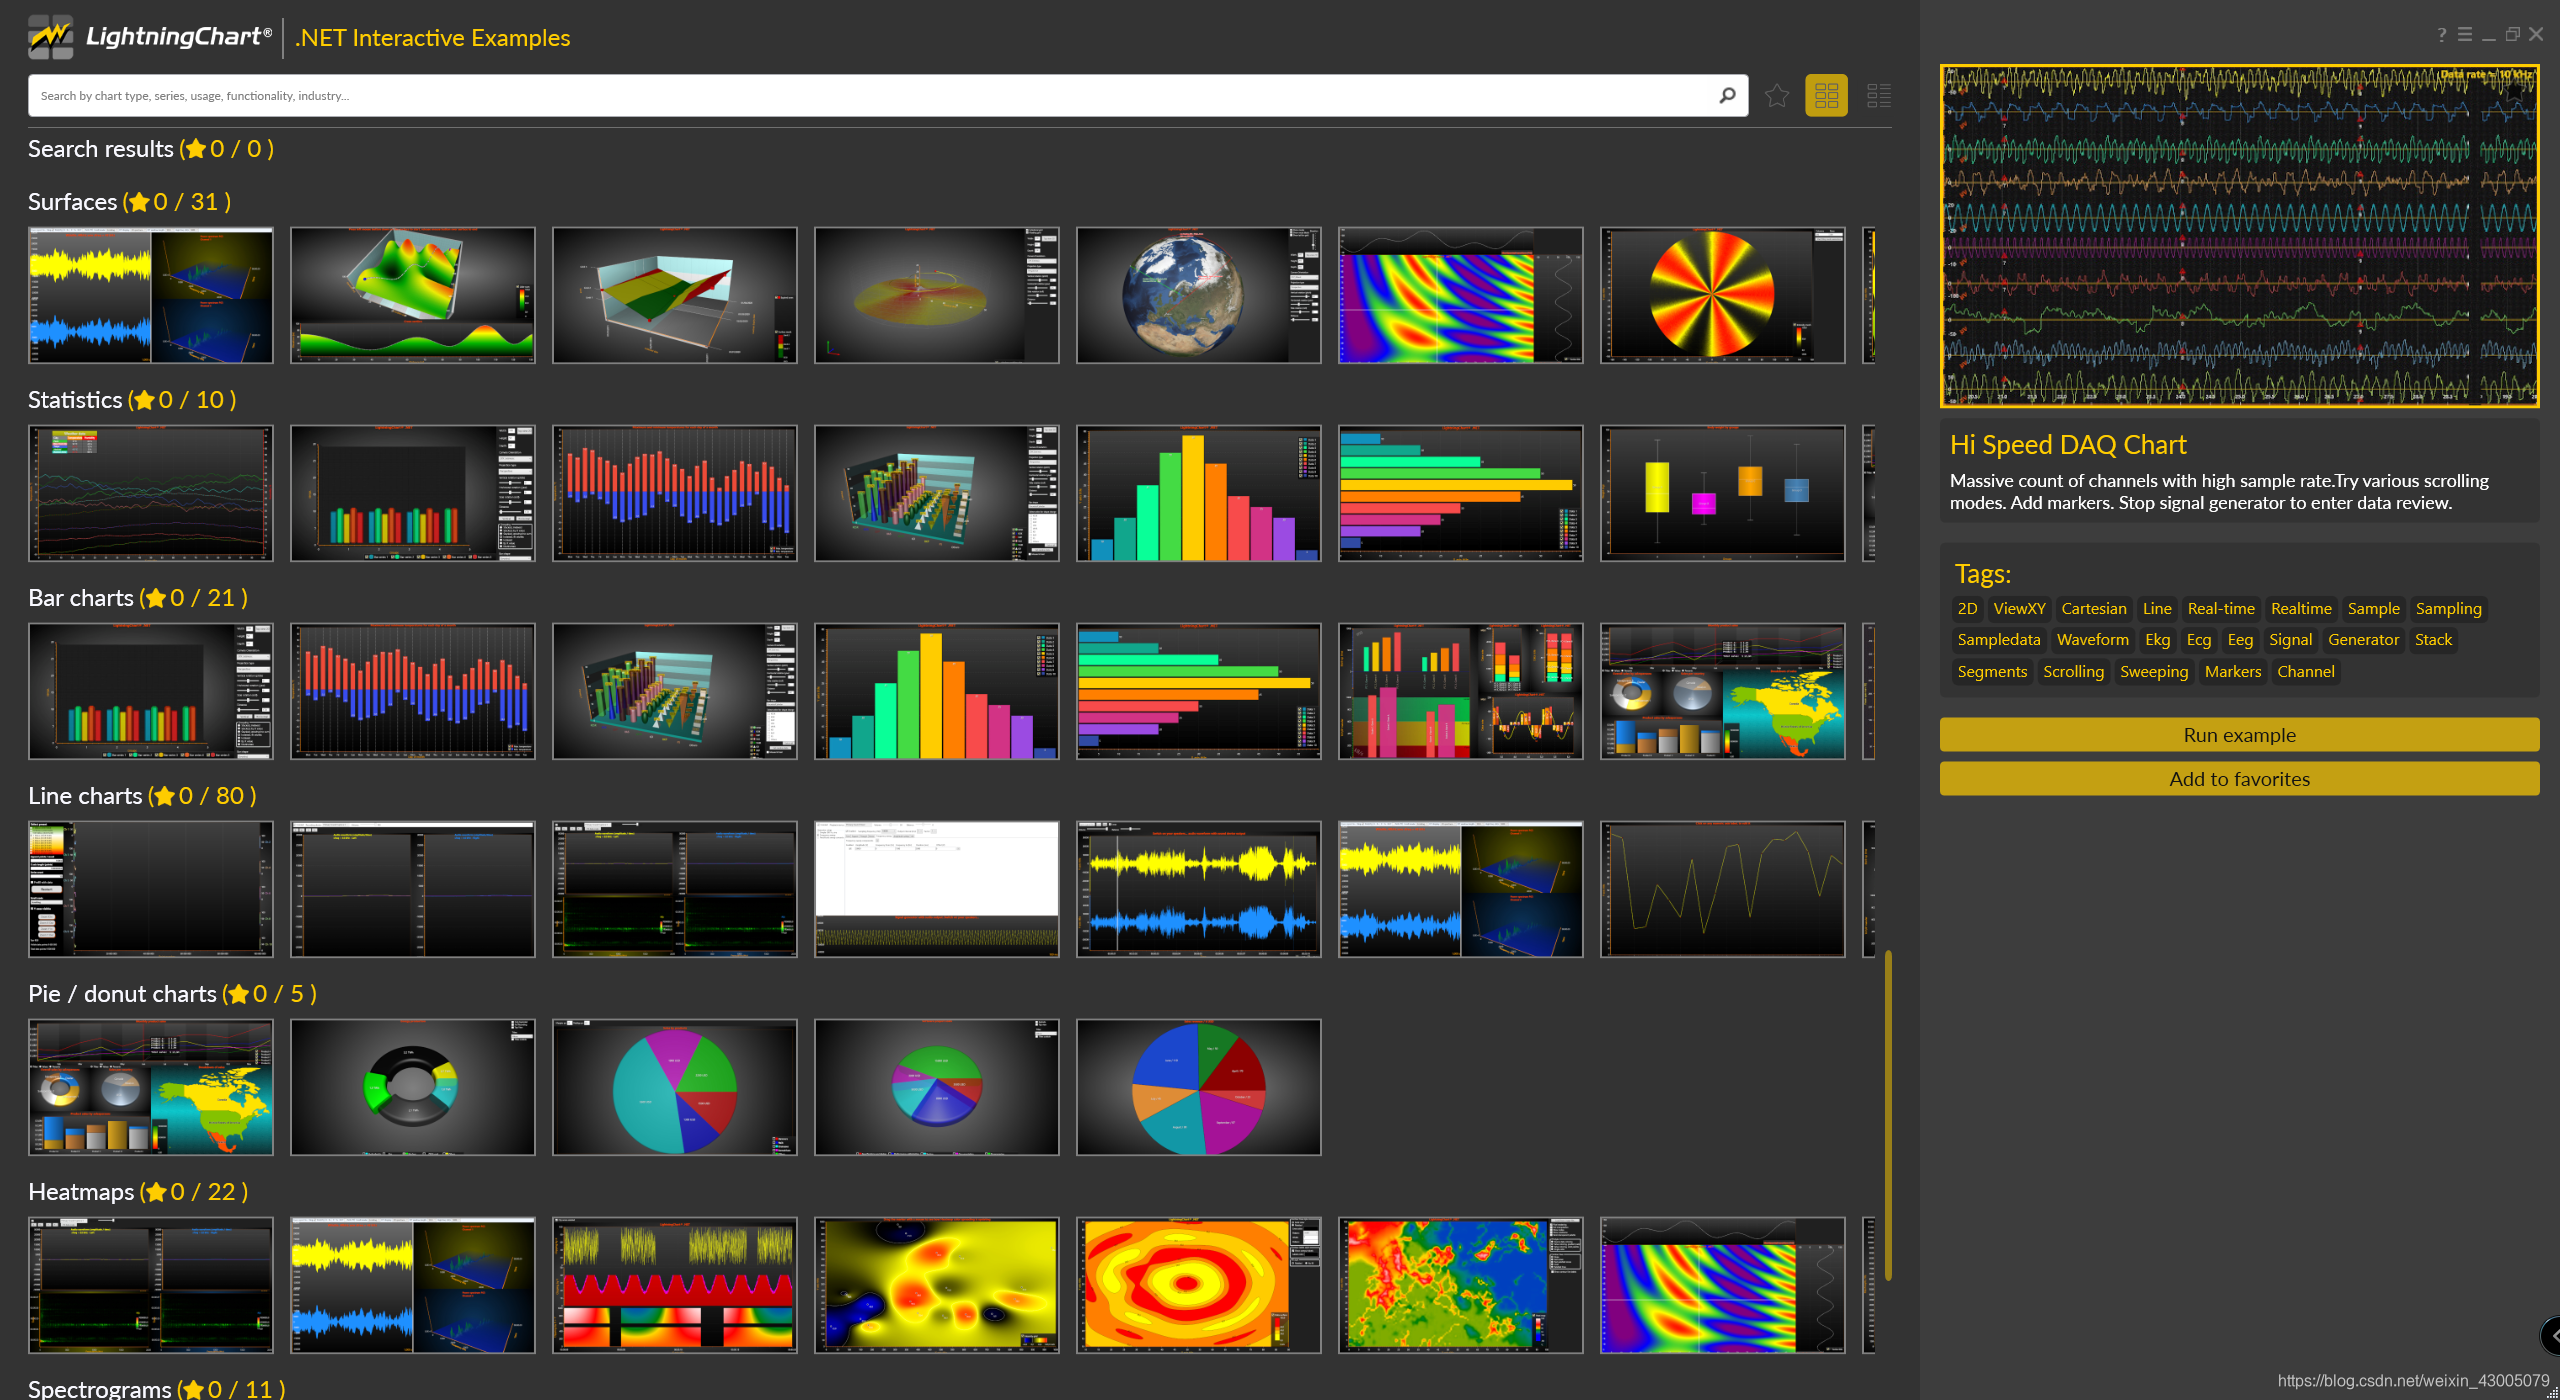Click the Eeg tag
Image resolution: width=2560 pixels, height=1400 pixels.
pyautogui.click(x=2240, y=640)
